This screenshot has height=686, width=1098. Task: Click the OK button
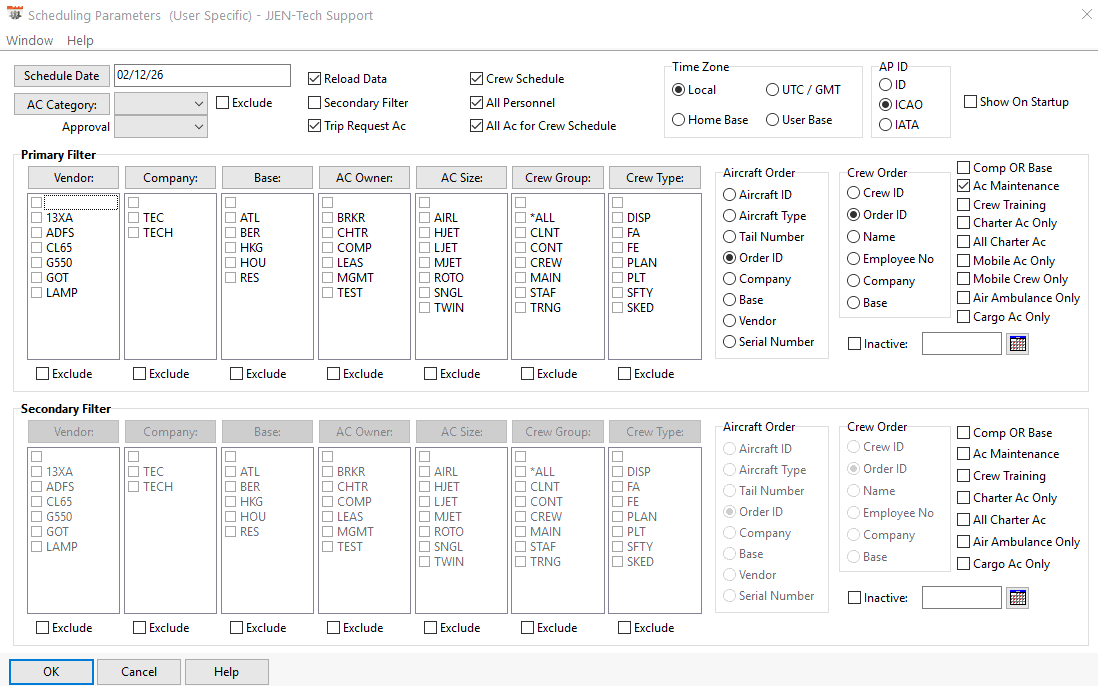coord(51,672)
